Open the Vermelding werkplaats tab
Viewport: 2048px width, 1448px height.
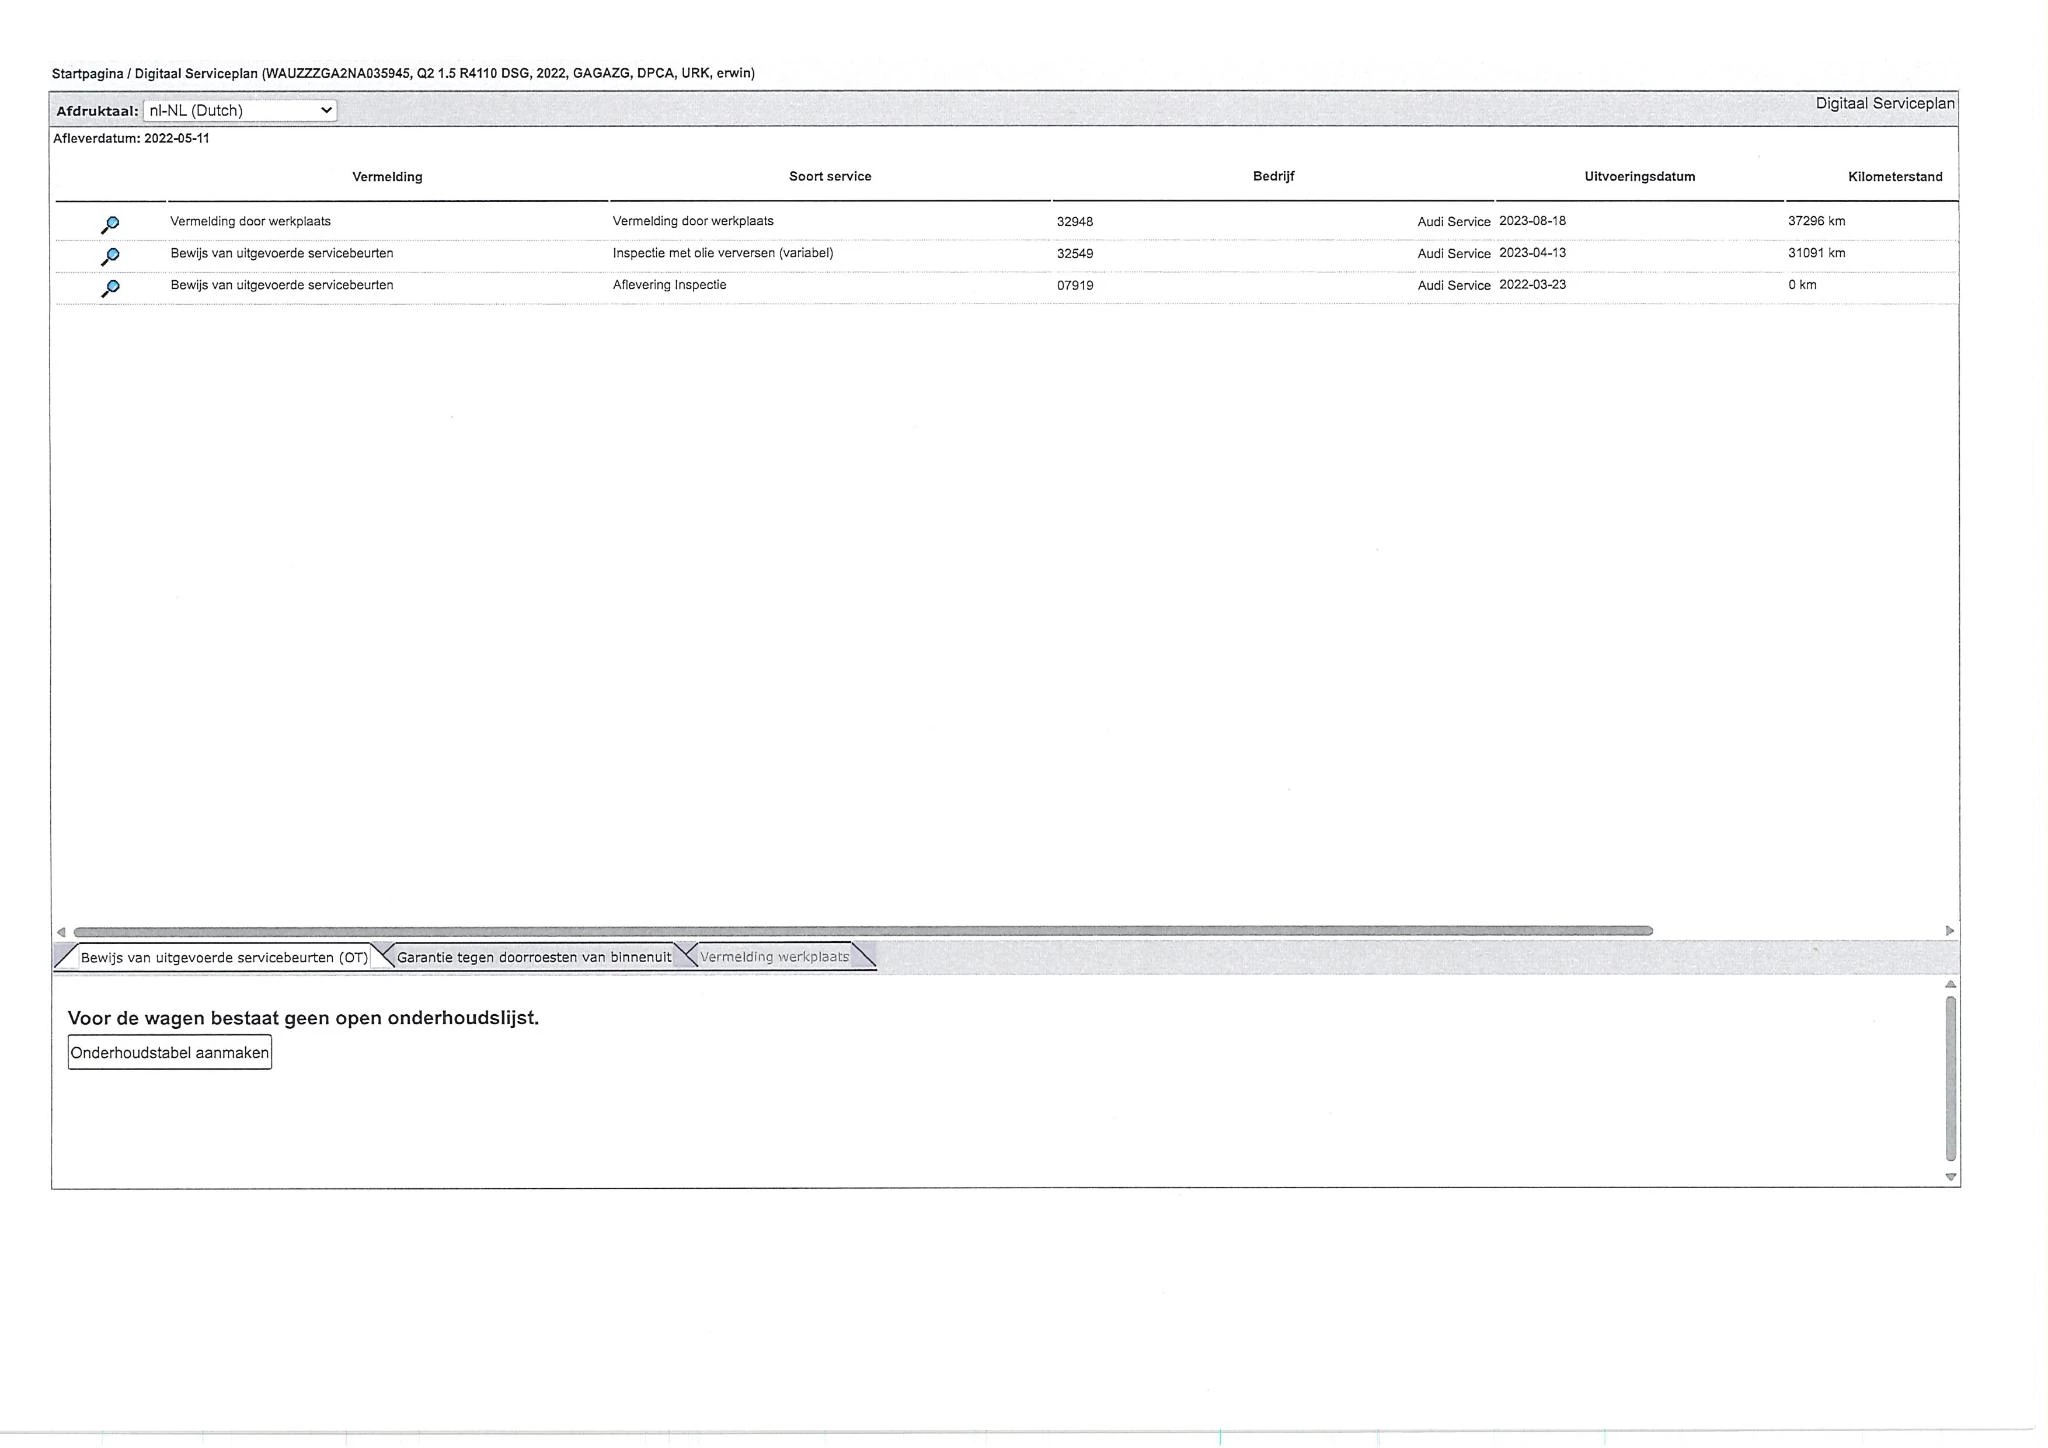(774, 957)
